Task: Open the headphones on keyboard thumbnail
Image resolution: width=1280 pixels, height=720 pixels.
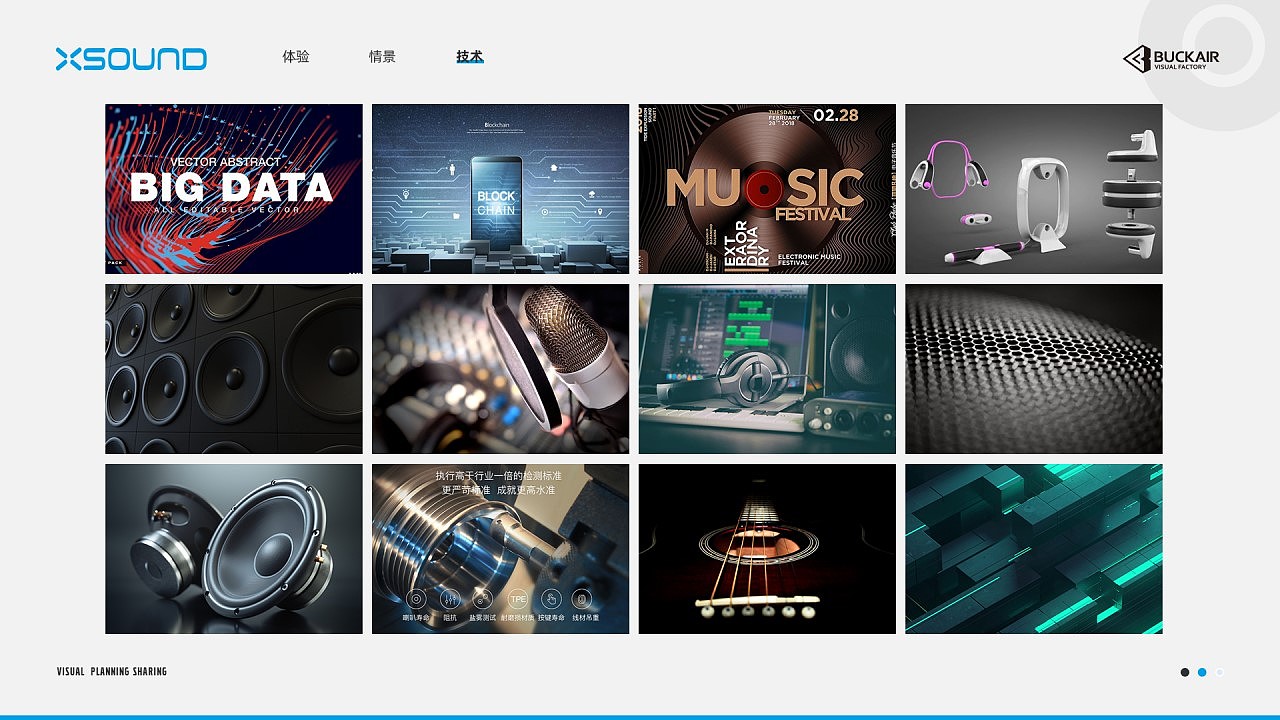Action: click(768, 369)
